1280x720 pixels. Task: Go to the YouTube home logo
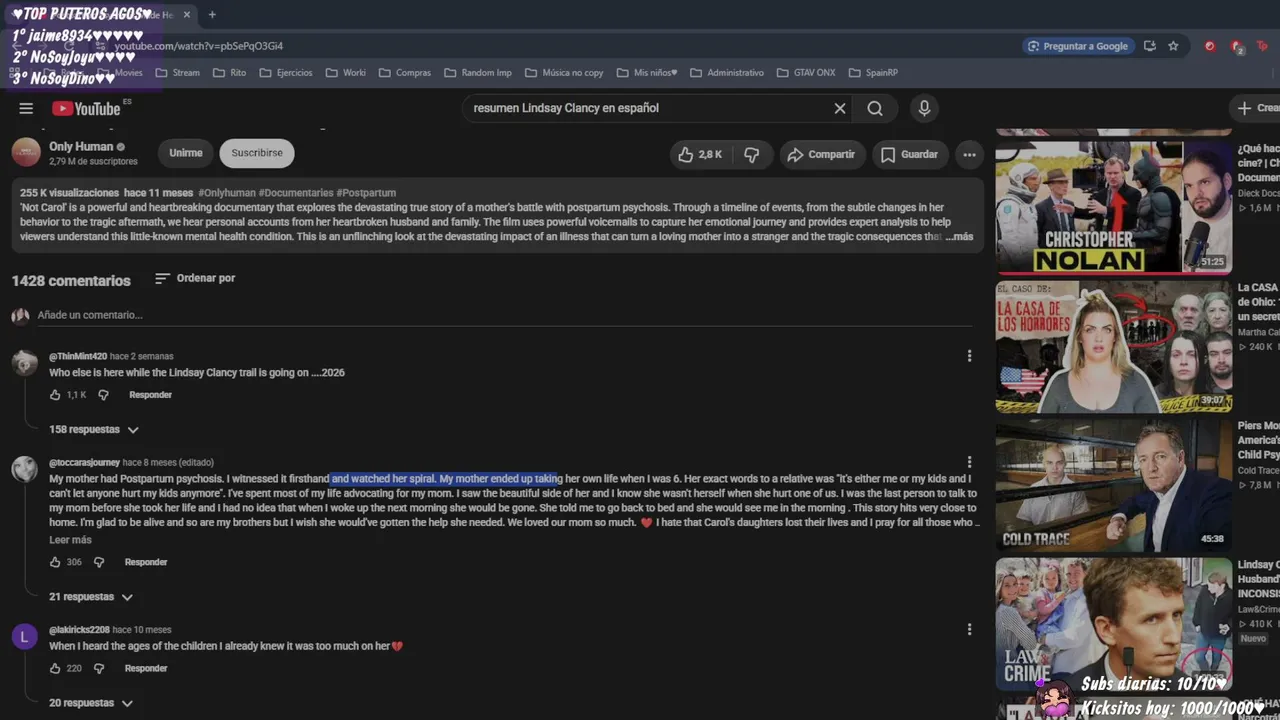86,108
